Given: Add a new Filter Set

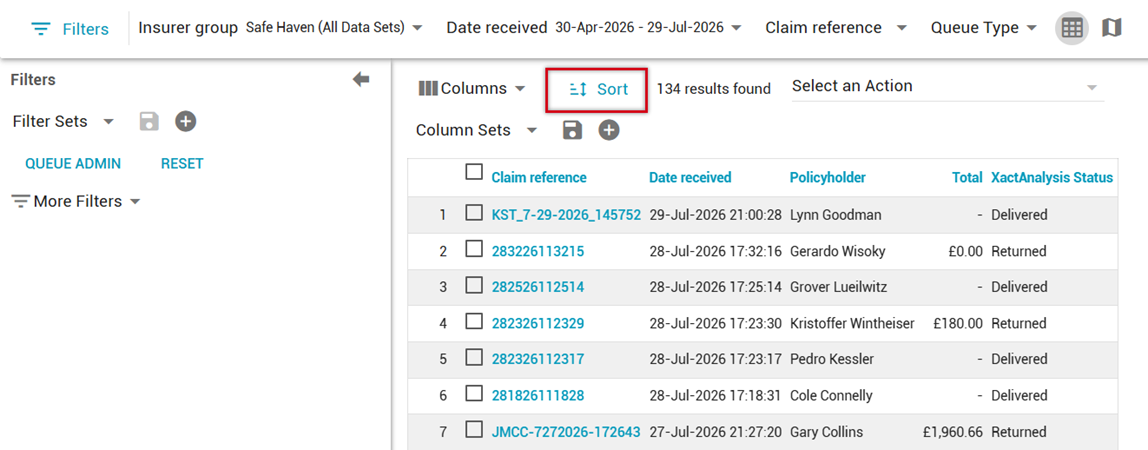Looking at the screenshot, I should (186, 121).
